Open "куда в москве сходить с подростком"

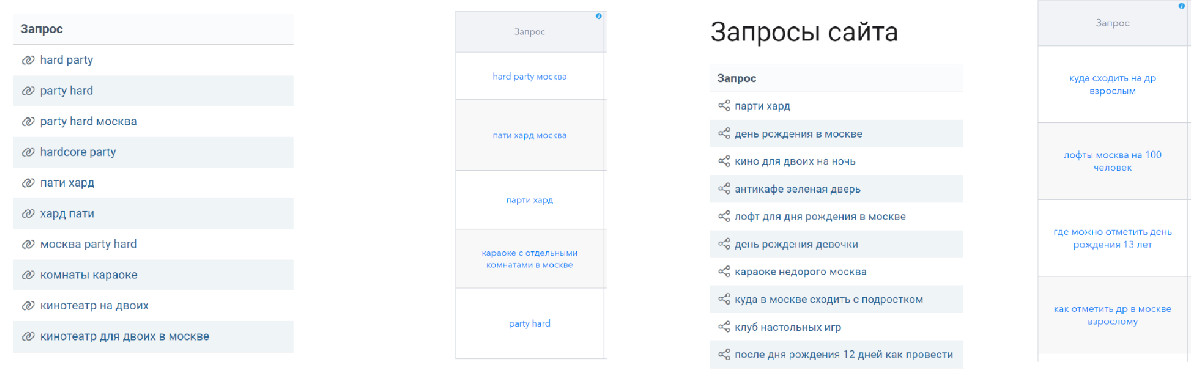pyautogui.click(x=829, y=299)
